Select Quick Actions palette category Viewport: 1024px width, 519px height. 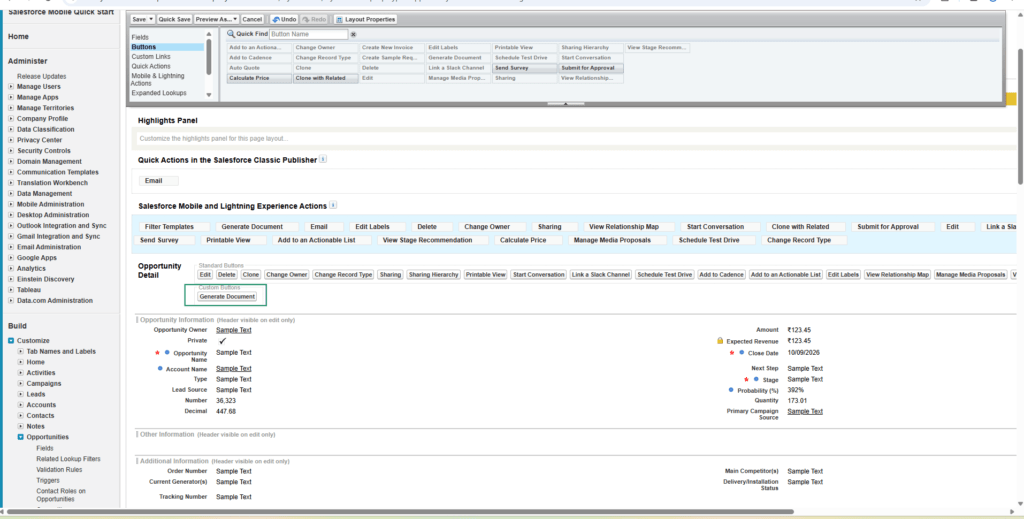click(151, 66)
